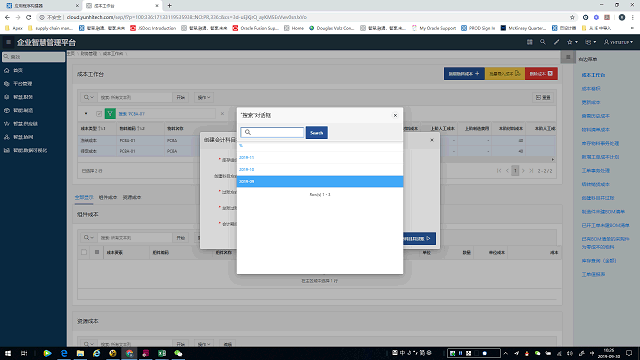This screenshot has width=640, height=360.
Task: Select the % entry in result list
Action: pyautogui.click(x=320, y=146)
